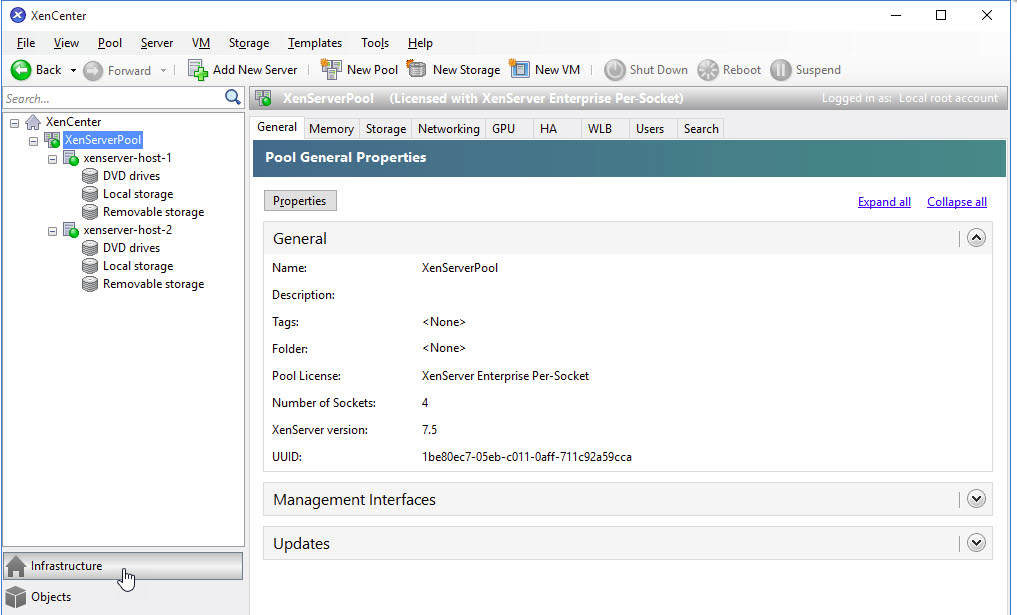Image resolution: width=1017 pixels, height=615 pixels.
Task: Collapse the xenserver-host-2 tree node
Action: [53, 231]
